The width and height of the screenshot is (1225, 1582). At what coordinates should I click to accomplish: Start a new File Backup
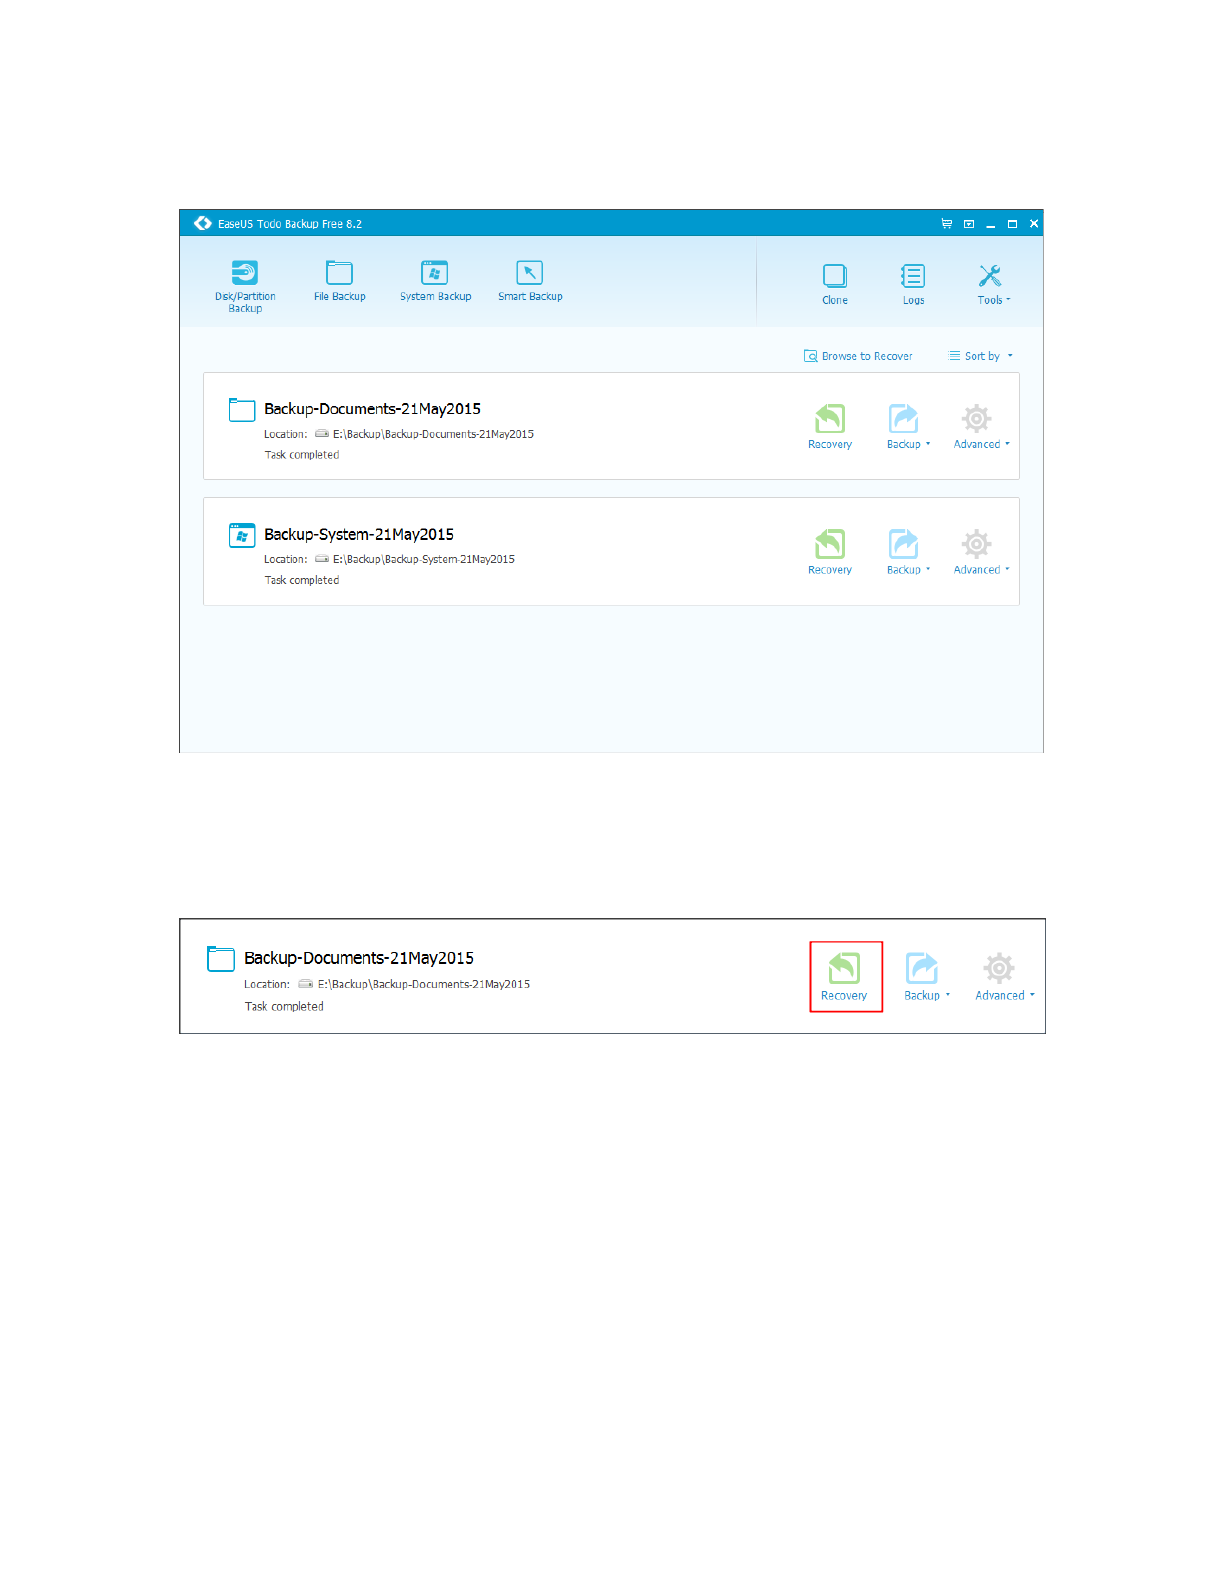340,280
